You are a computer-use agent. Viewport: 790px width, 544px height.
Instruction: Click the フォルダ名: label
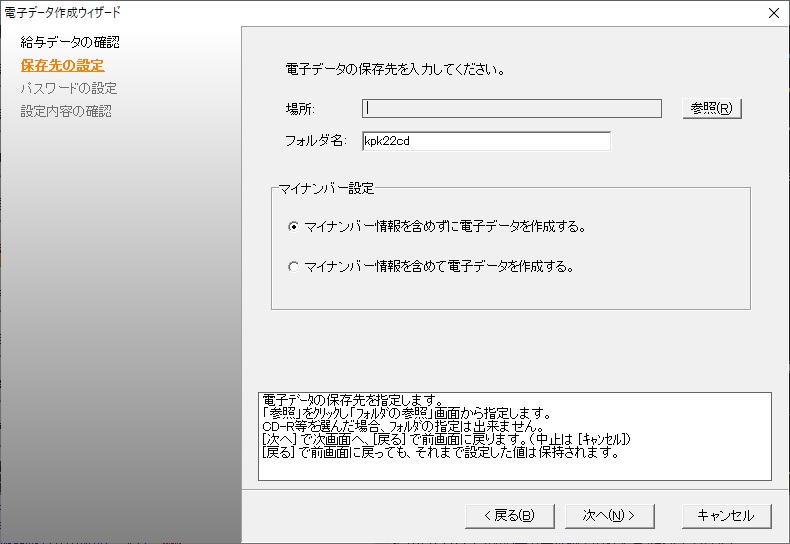click(316, 141)
